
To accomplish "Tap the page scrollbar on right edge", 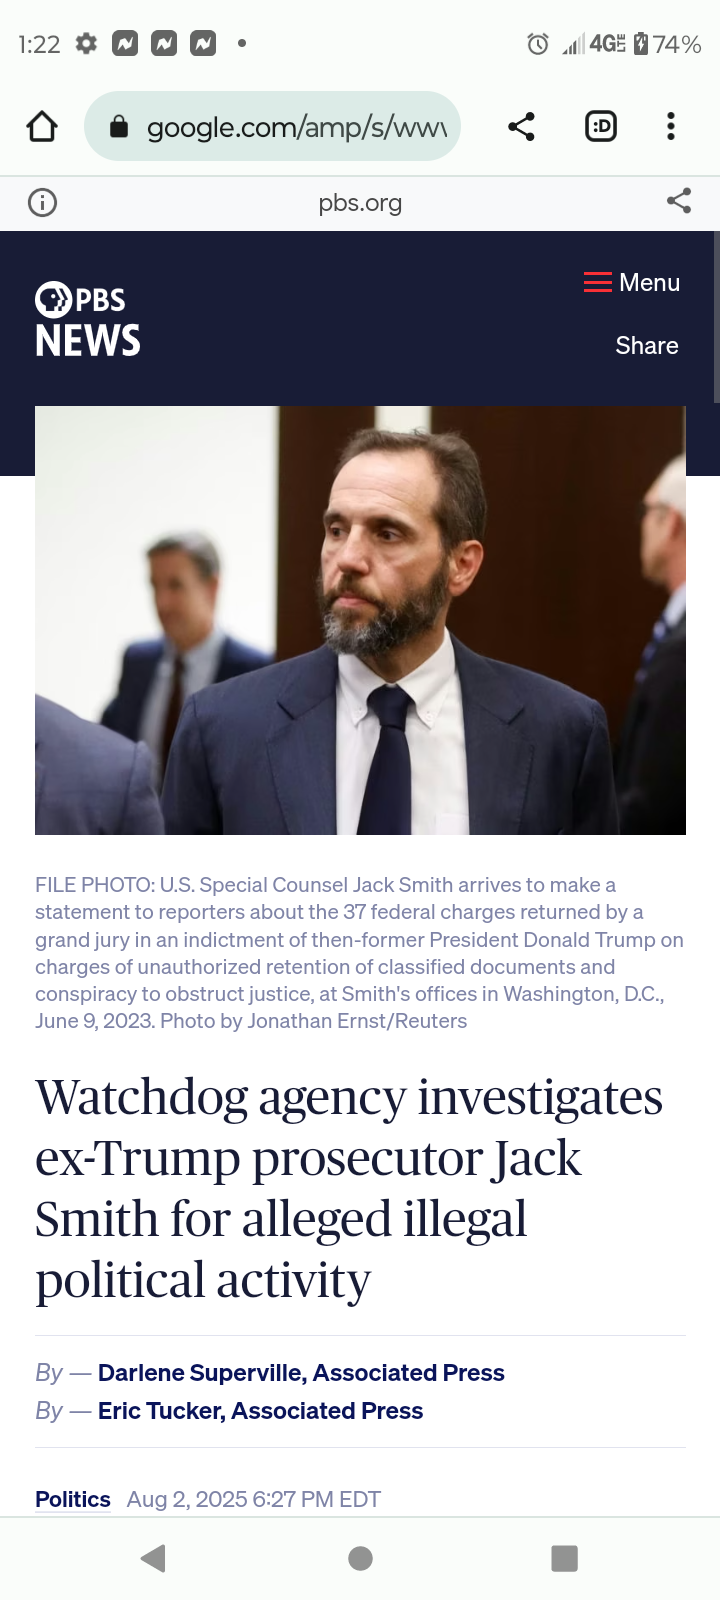I will (716, 318).
